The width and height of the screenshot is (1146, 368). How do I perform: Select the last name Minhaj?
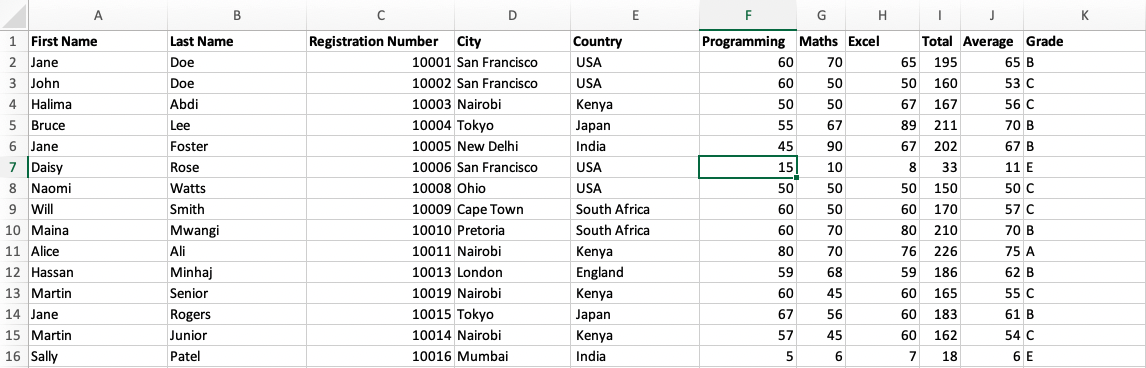tap(237, 272)
